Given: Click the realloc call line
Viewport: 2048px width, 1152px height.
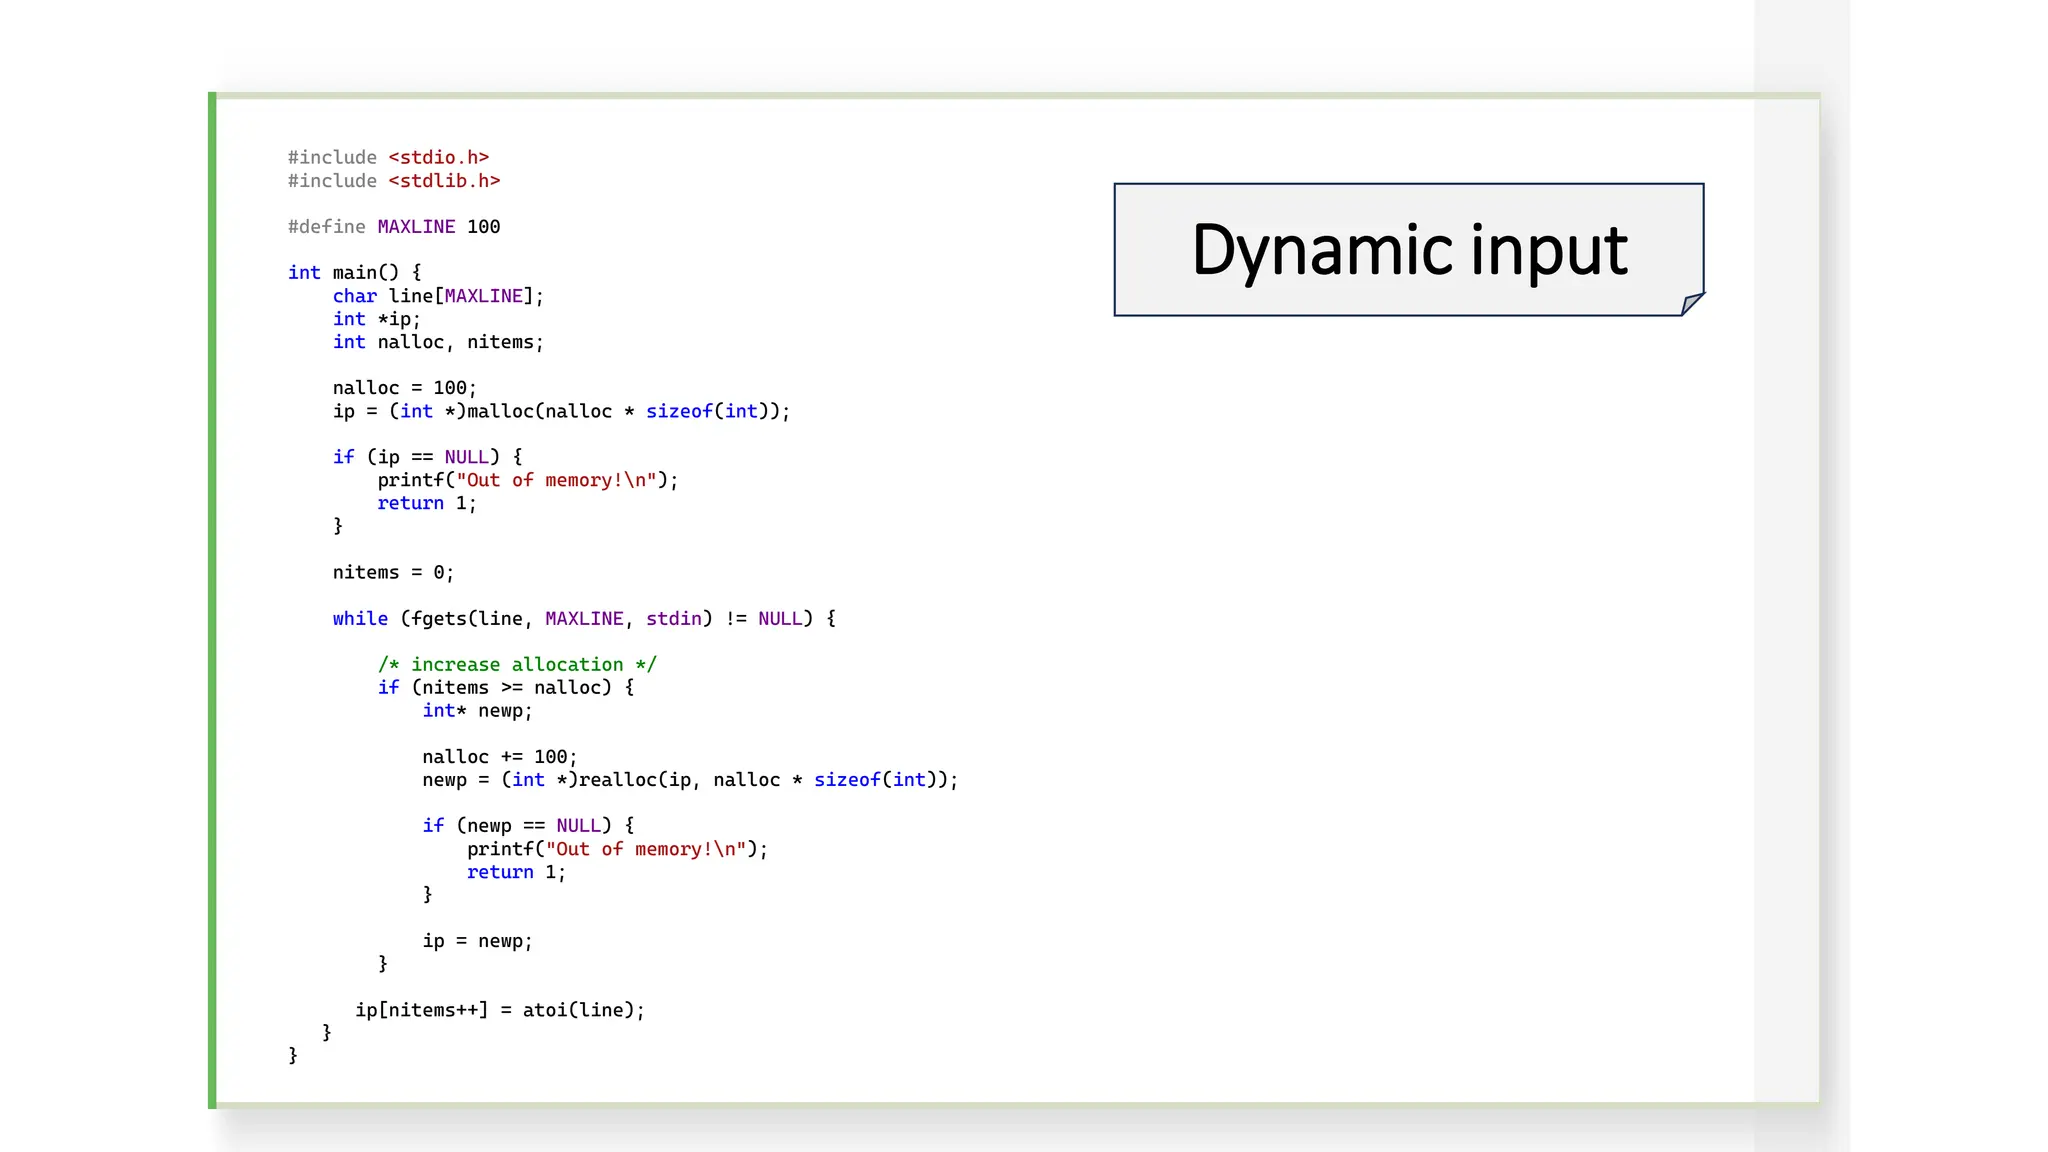Looking at the screenshot, I should pyautogui.click(x=690, y=780).
